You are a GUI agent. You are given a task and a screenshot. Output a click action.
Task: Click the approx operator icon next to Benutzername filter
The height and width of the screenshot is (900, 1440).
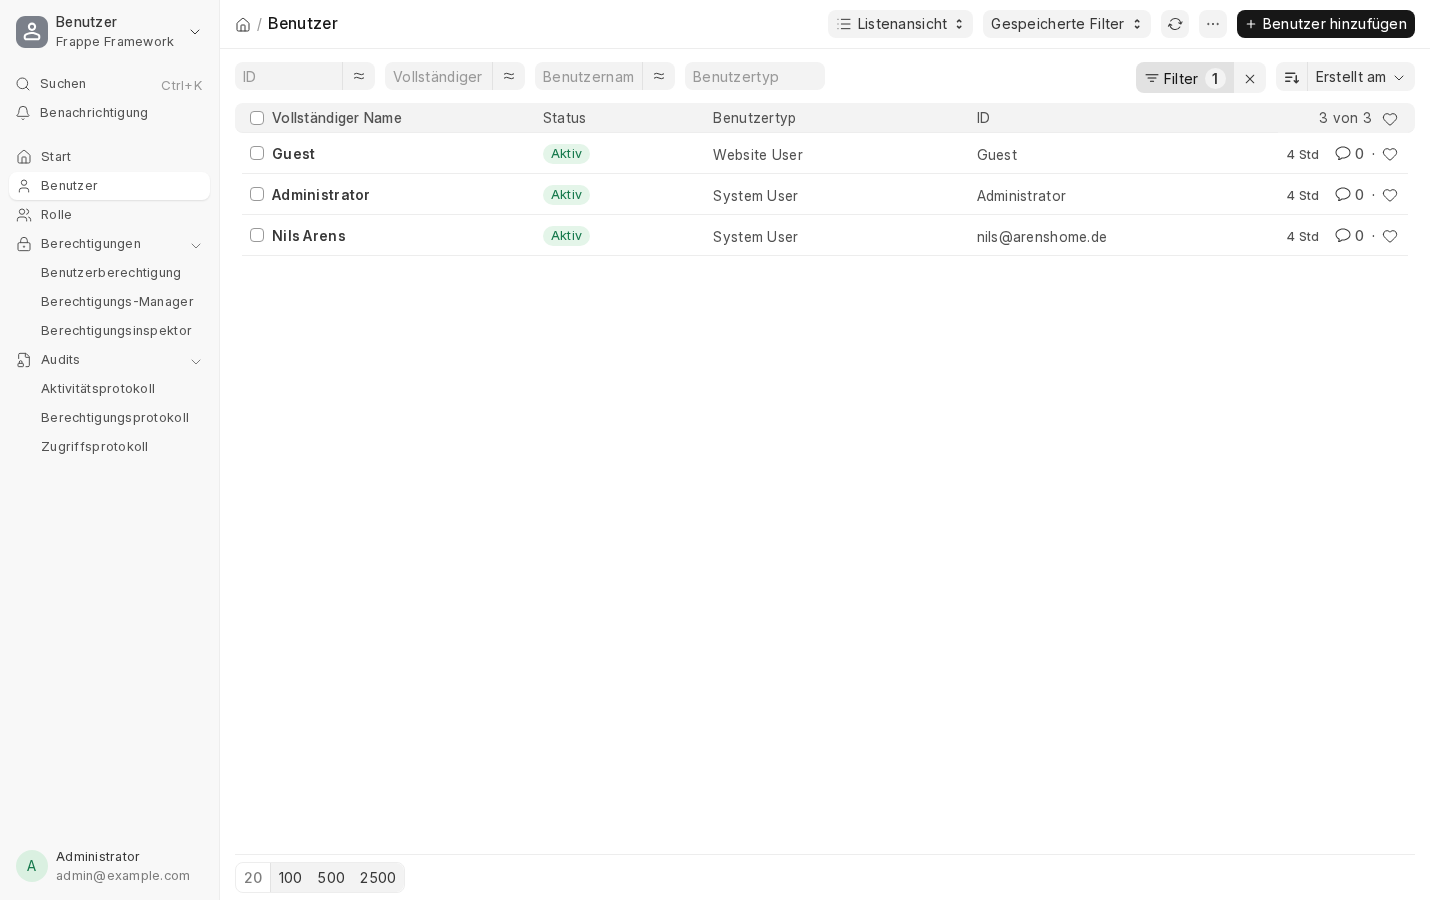(x=659, y=76)
